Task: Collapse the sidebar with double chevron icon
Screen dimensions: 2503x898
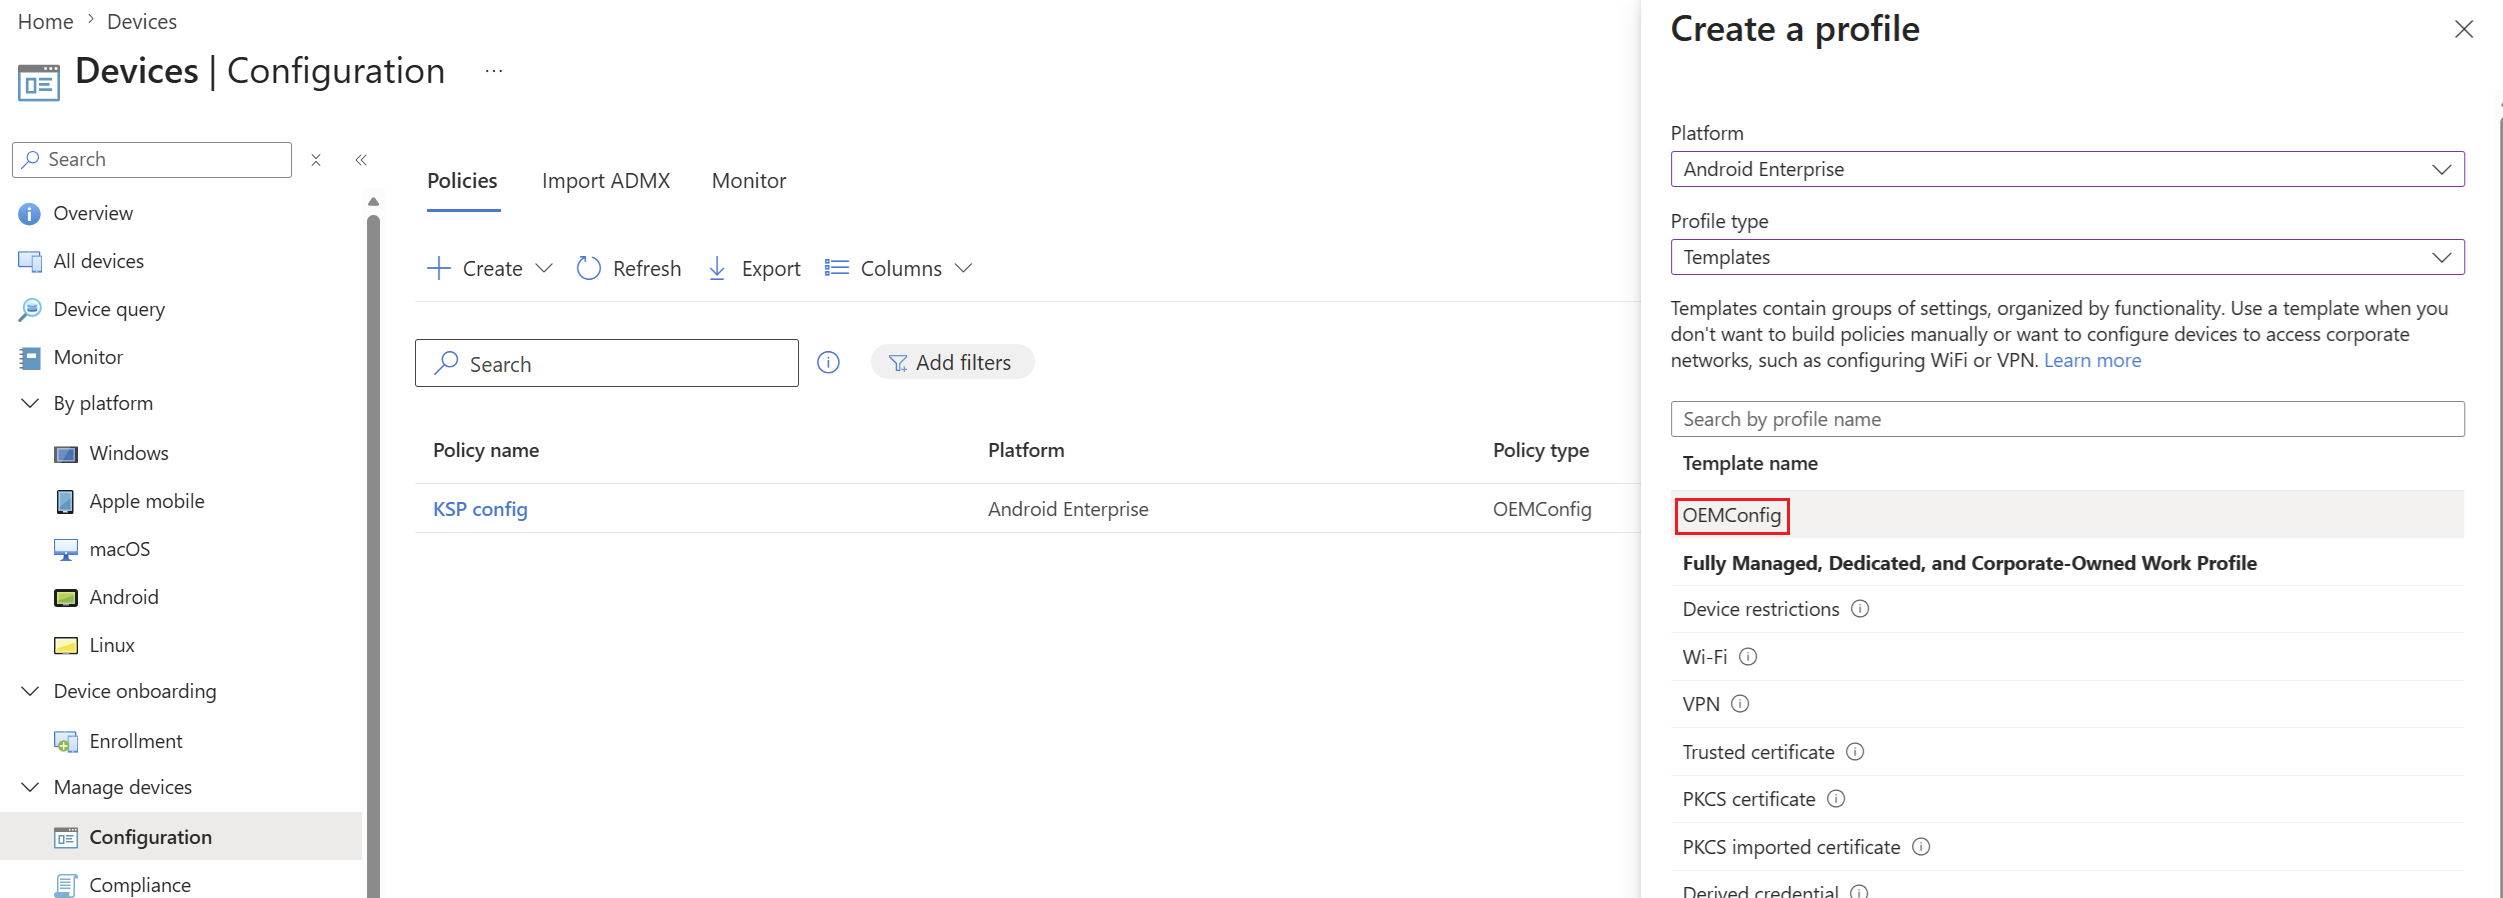Action: (x=361, y=160)
